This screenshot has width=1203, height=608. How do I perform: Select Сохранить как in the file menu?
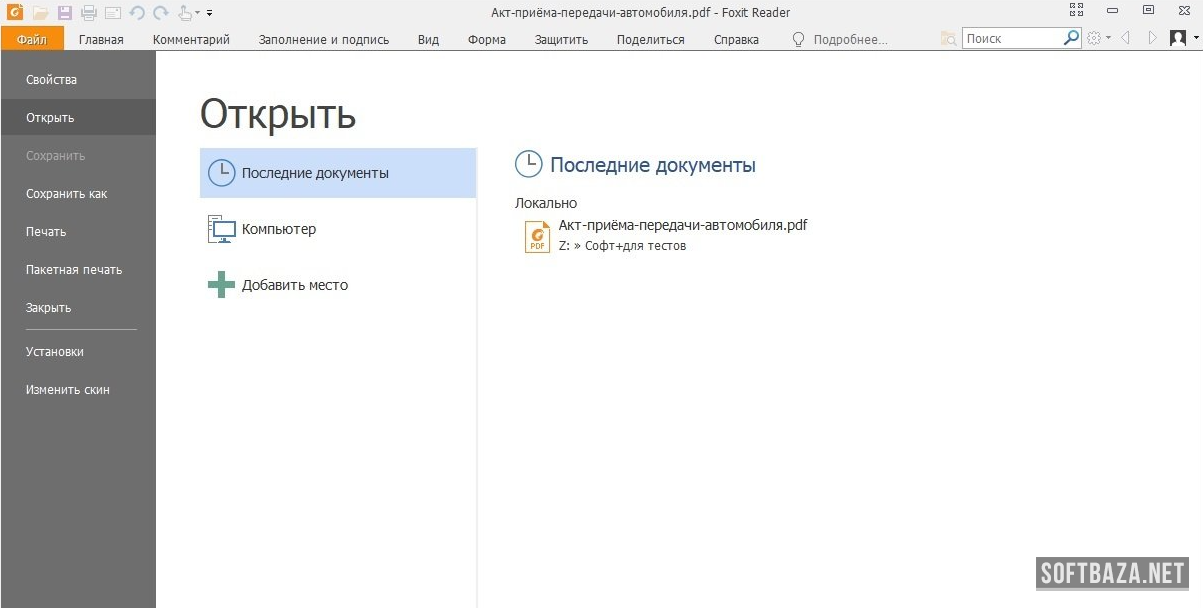pyautogui.click(x=66, y=194)
